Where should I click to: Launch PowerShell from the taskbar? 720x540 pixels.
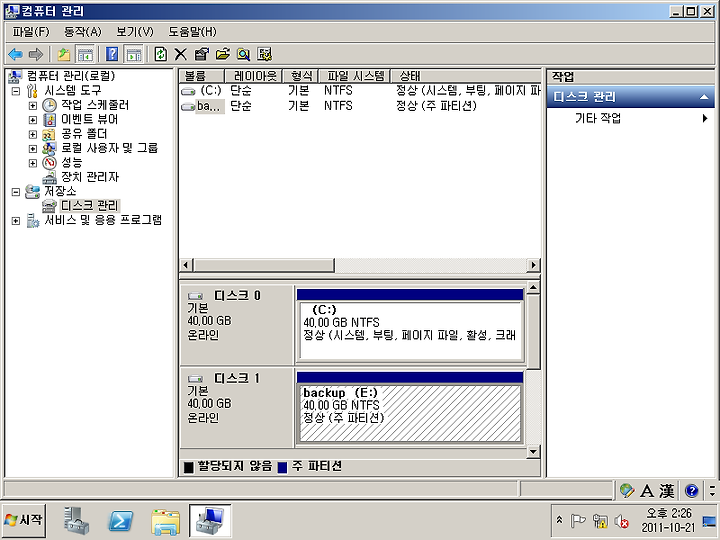click(120, 521)
